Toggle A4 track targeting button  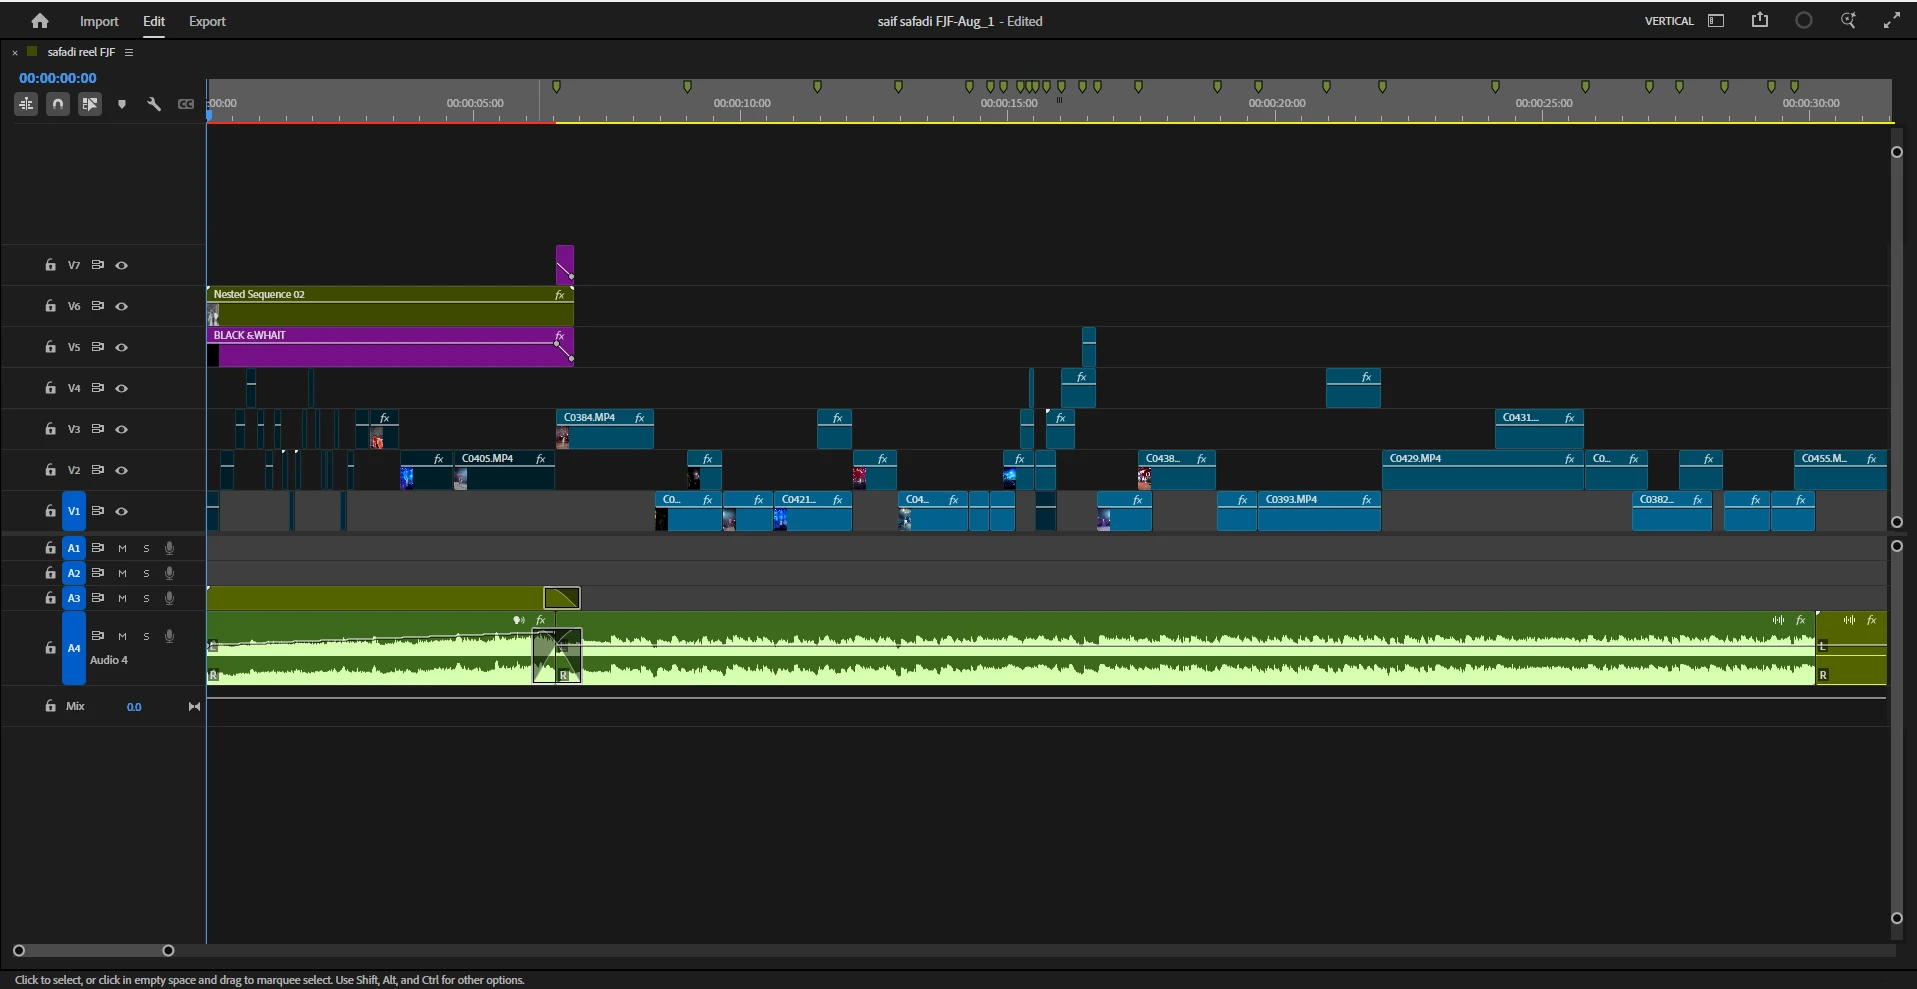(74, 648)
